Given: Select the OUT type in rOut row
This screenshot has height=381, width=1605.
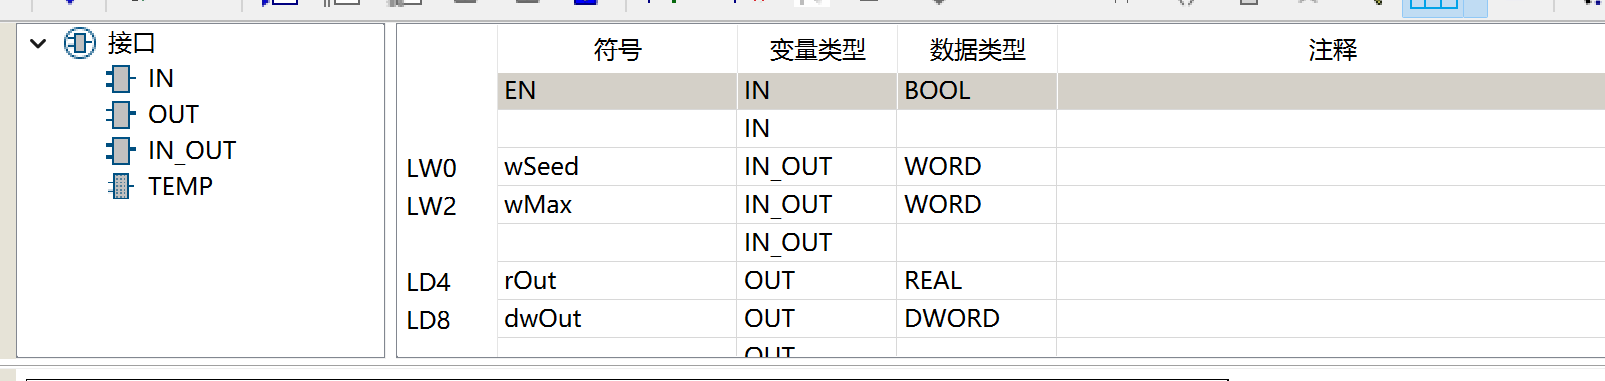Looking at the screenshot, I should (x=817, y=281).
